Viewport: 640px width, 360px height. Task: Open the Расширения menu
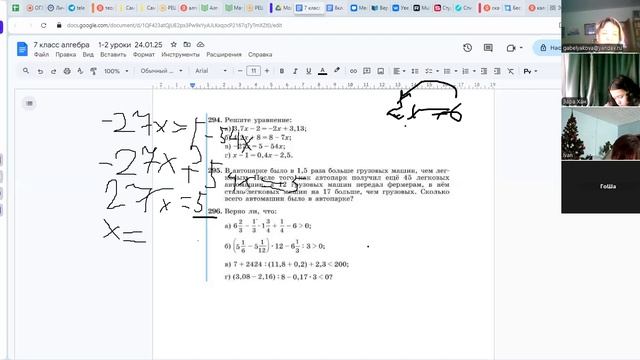[x=224, y=54]
